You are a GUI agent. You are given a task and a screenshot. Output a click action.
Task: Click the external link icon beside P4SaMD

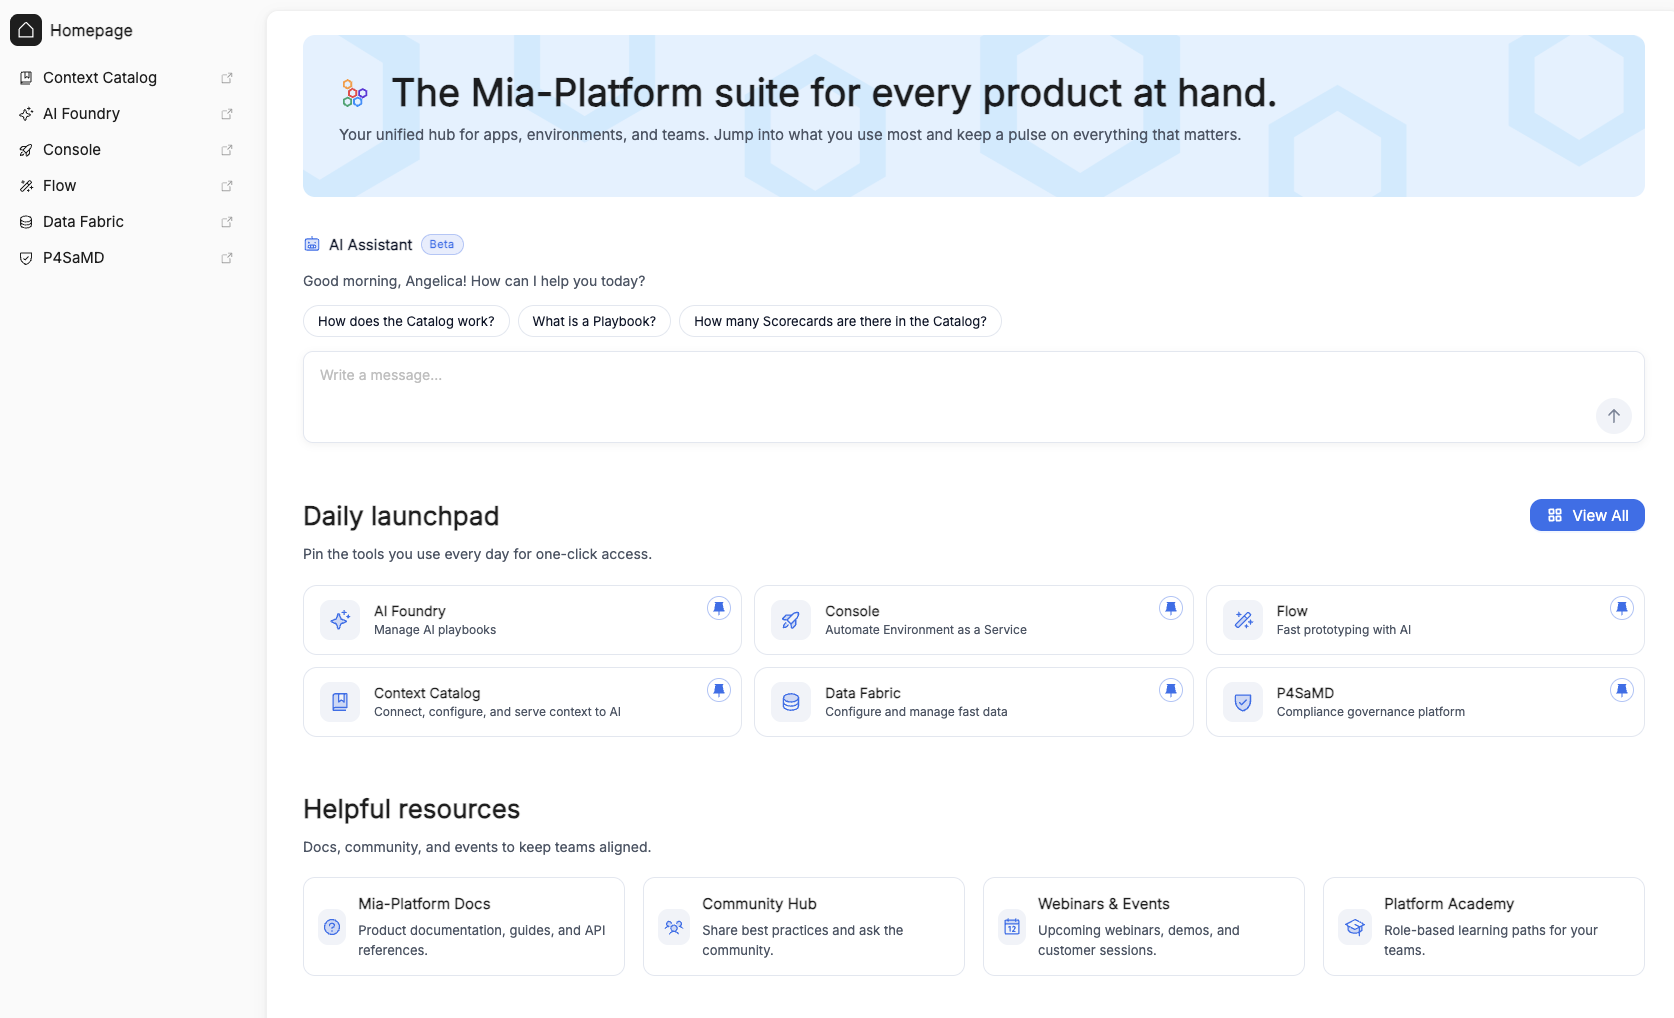[x=227, y=258]
